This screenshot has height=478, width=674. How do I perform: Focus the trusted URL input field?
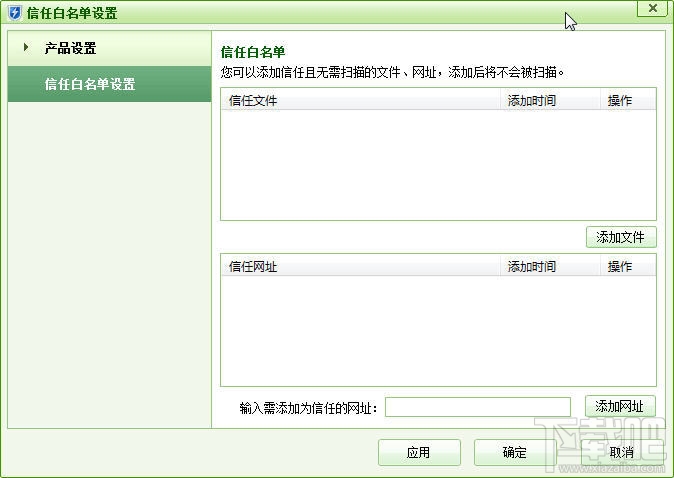(478, 407)
